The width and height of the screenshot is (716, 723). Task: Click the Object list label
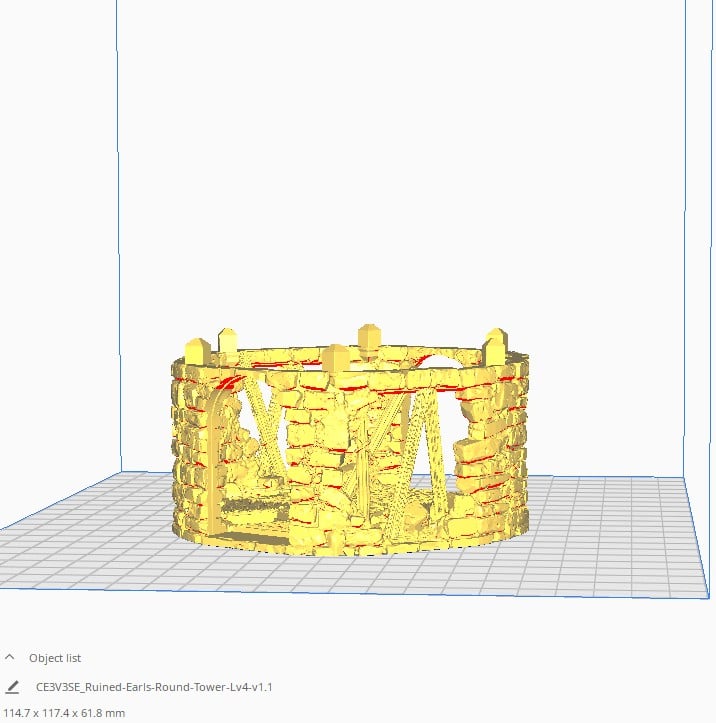55,658
